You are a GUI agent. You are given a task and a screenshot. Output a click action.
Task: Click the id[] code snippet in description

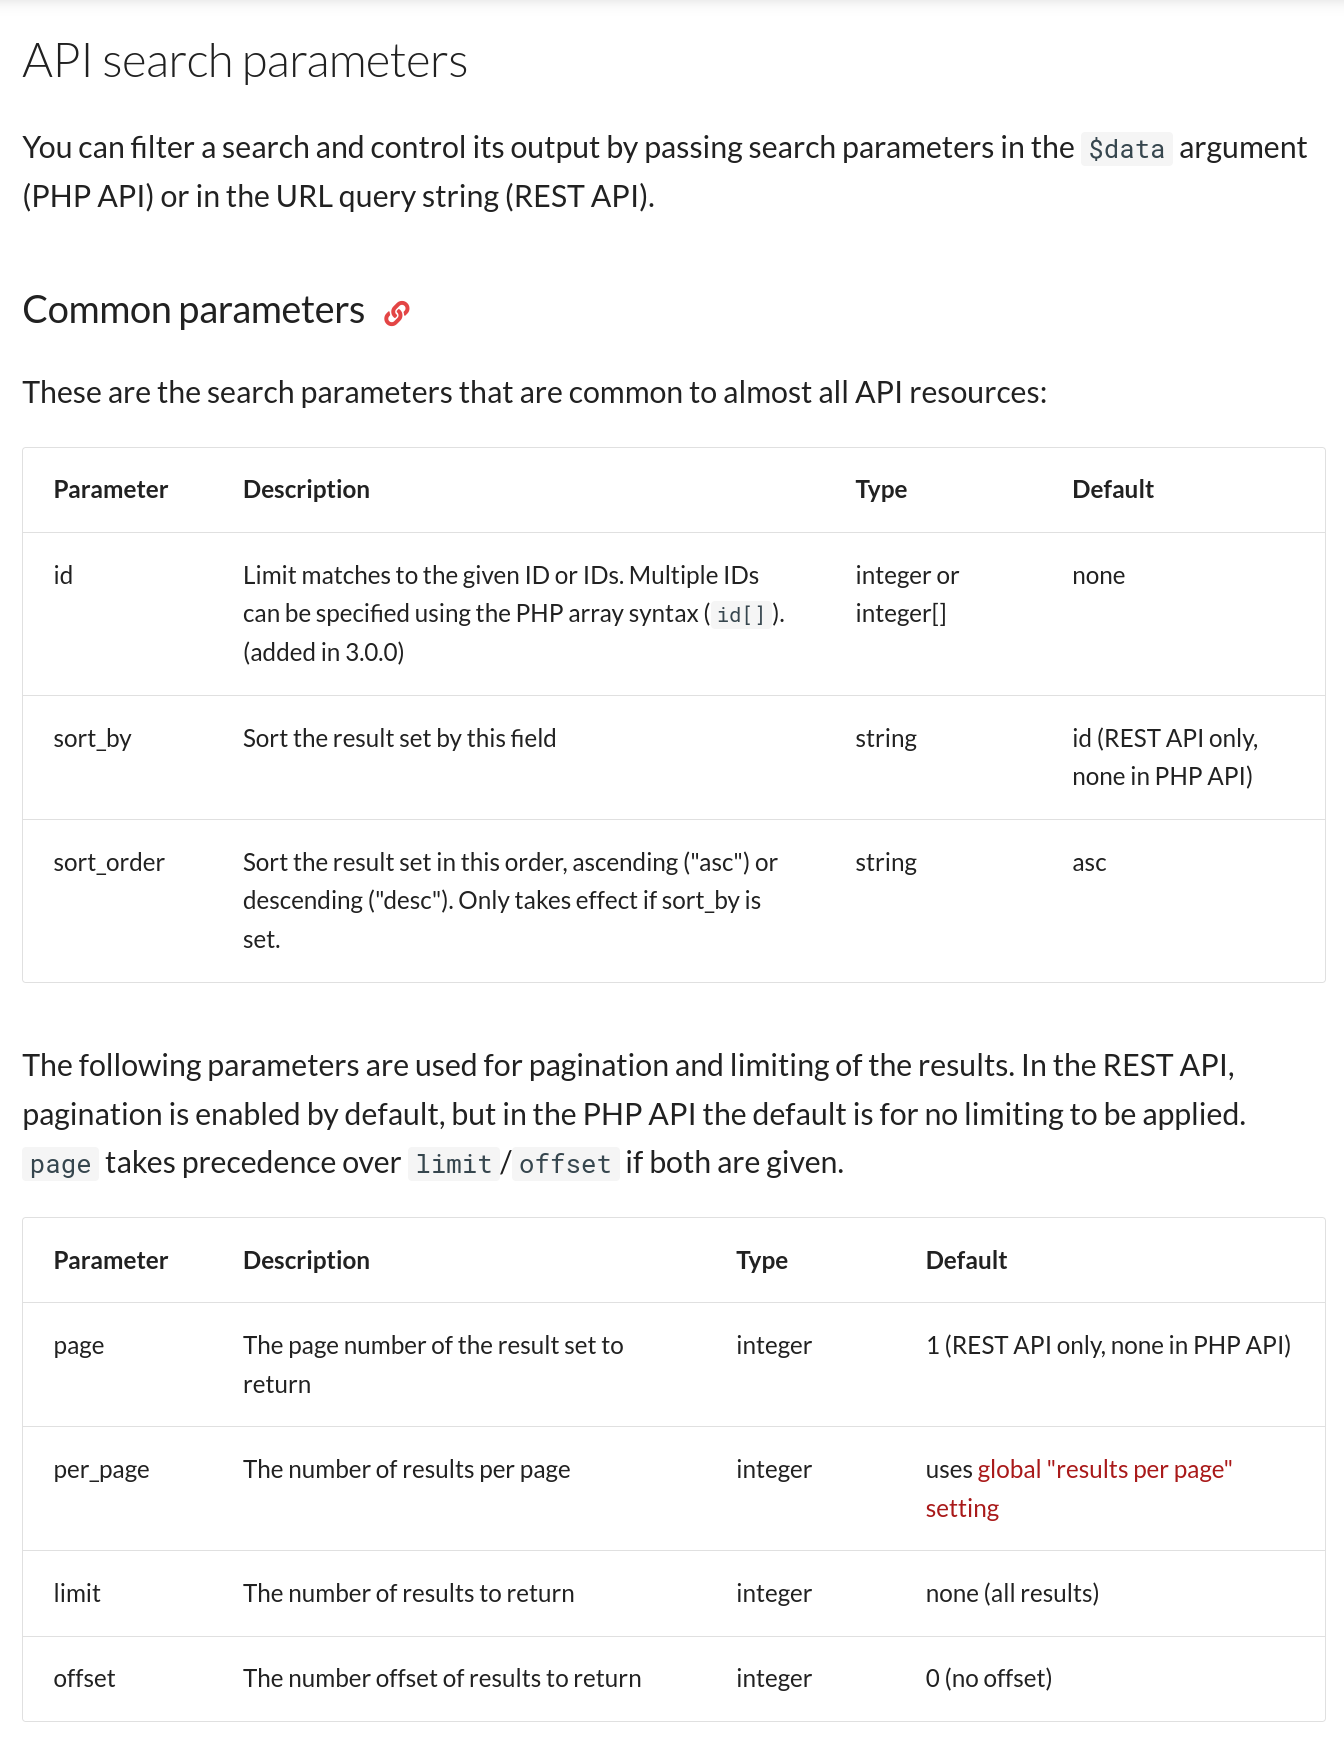click(740, 614)
